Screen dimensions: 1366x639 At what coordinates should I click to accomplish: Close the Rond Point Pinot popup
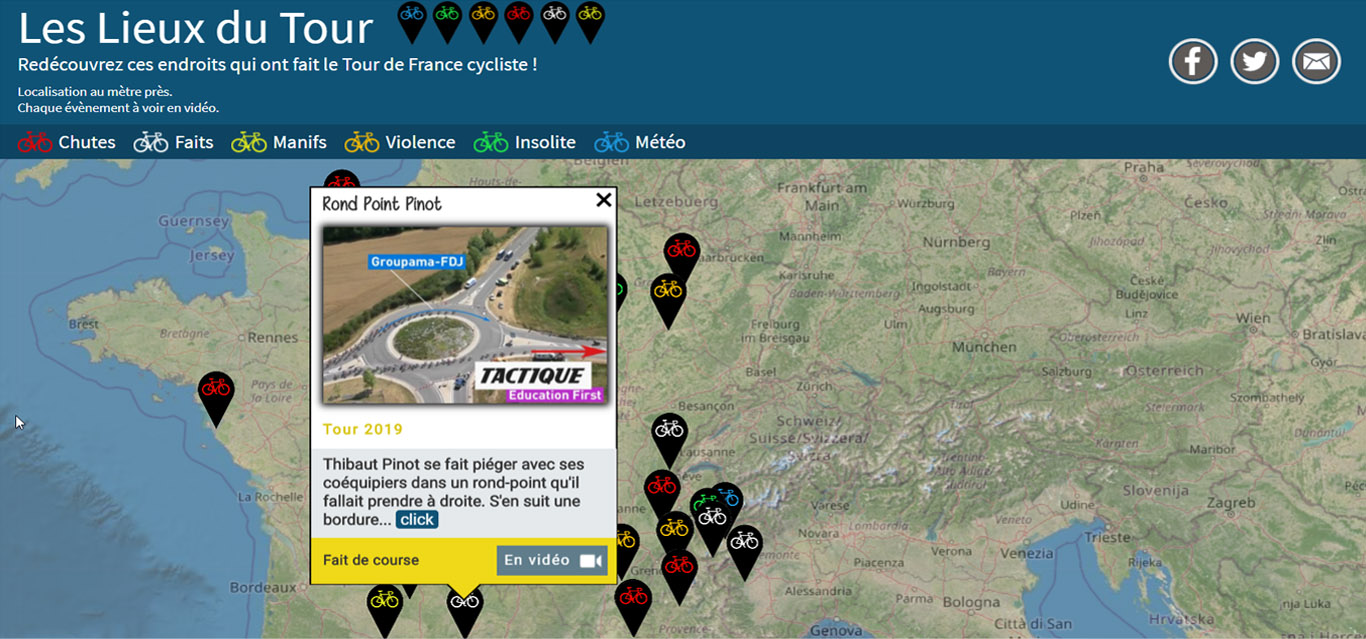603,200
